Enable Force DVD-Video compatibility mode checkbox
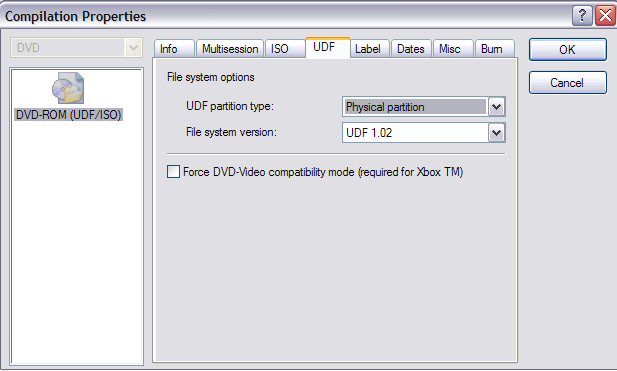The image size is (617, 371). pos(173,172)
